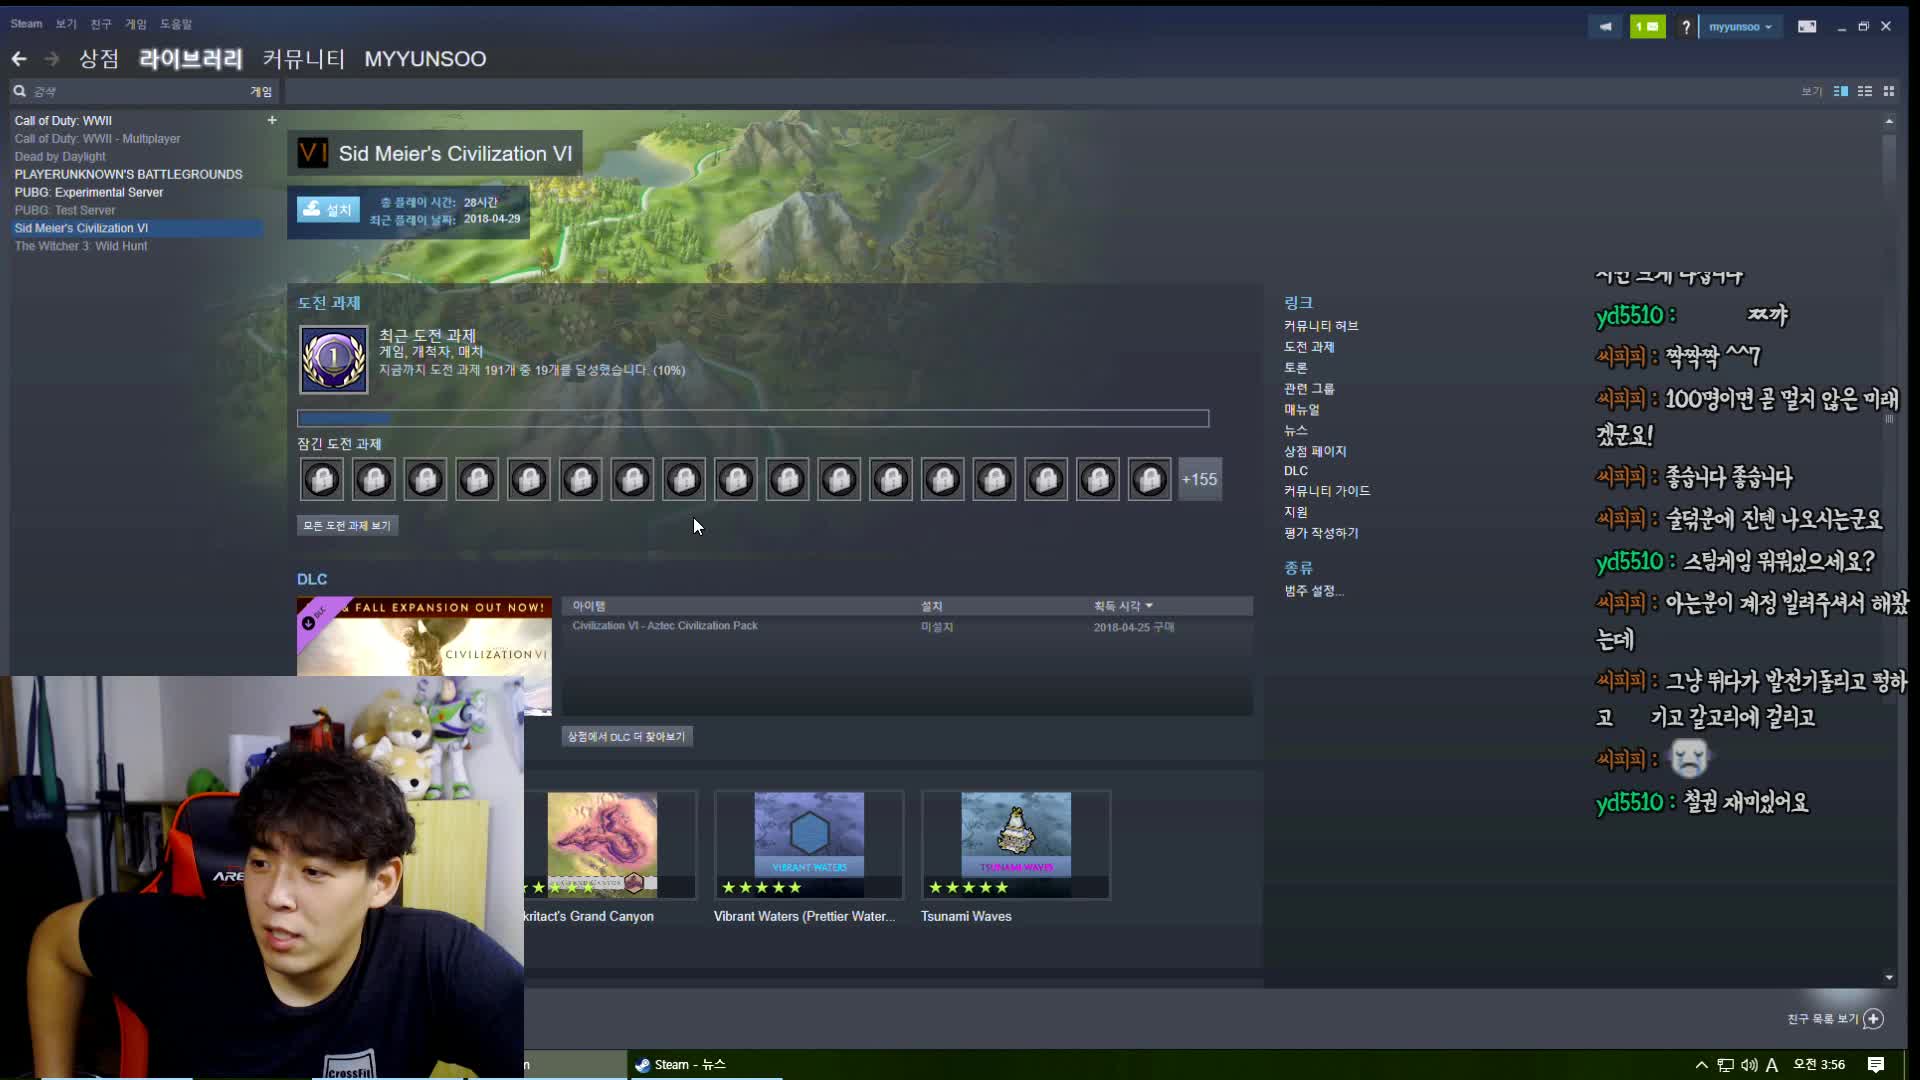Open the myyunsoo account dropdown
Screen dimensions: 1920x1080
pos(1740,27)
